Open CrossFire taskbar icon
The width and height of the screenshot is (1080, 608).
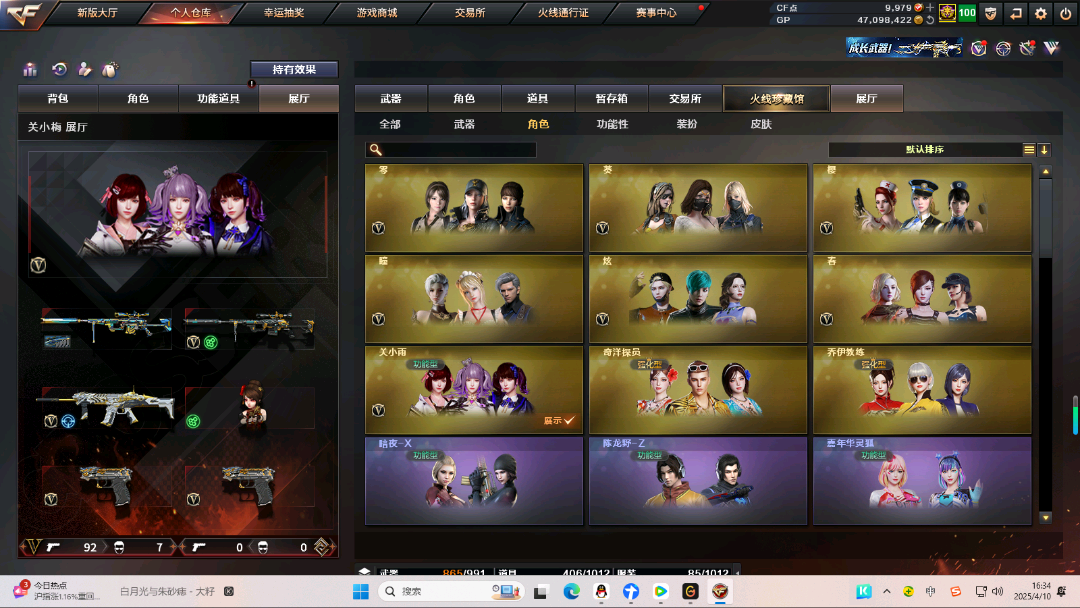pos(720,591)
